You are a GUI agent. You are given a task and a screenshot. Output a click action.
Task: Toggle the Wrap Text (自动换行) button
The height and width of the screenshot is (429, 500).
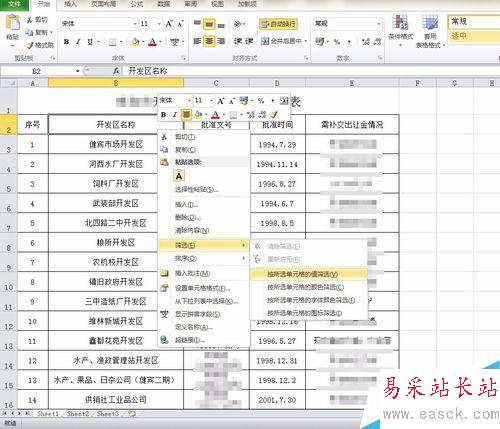click(278, 24)
